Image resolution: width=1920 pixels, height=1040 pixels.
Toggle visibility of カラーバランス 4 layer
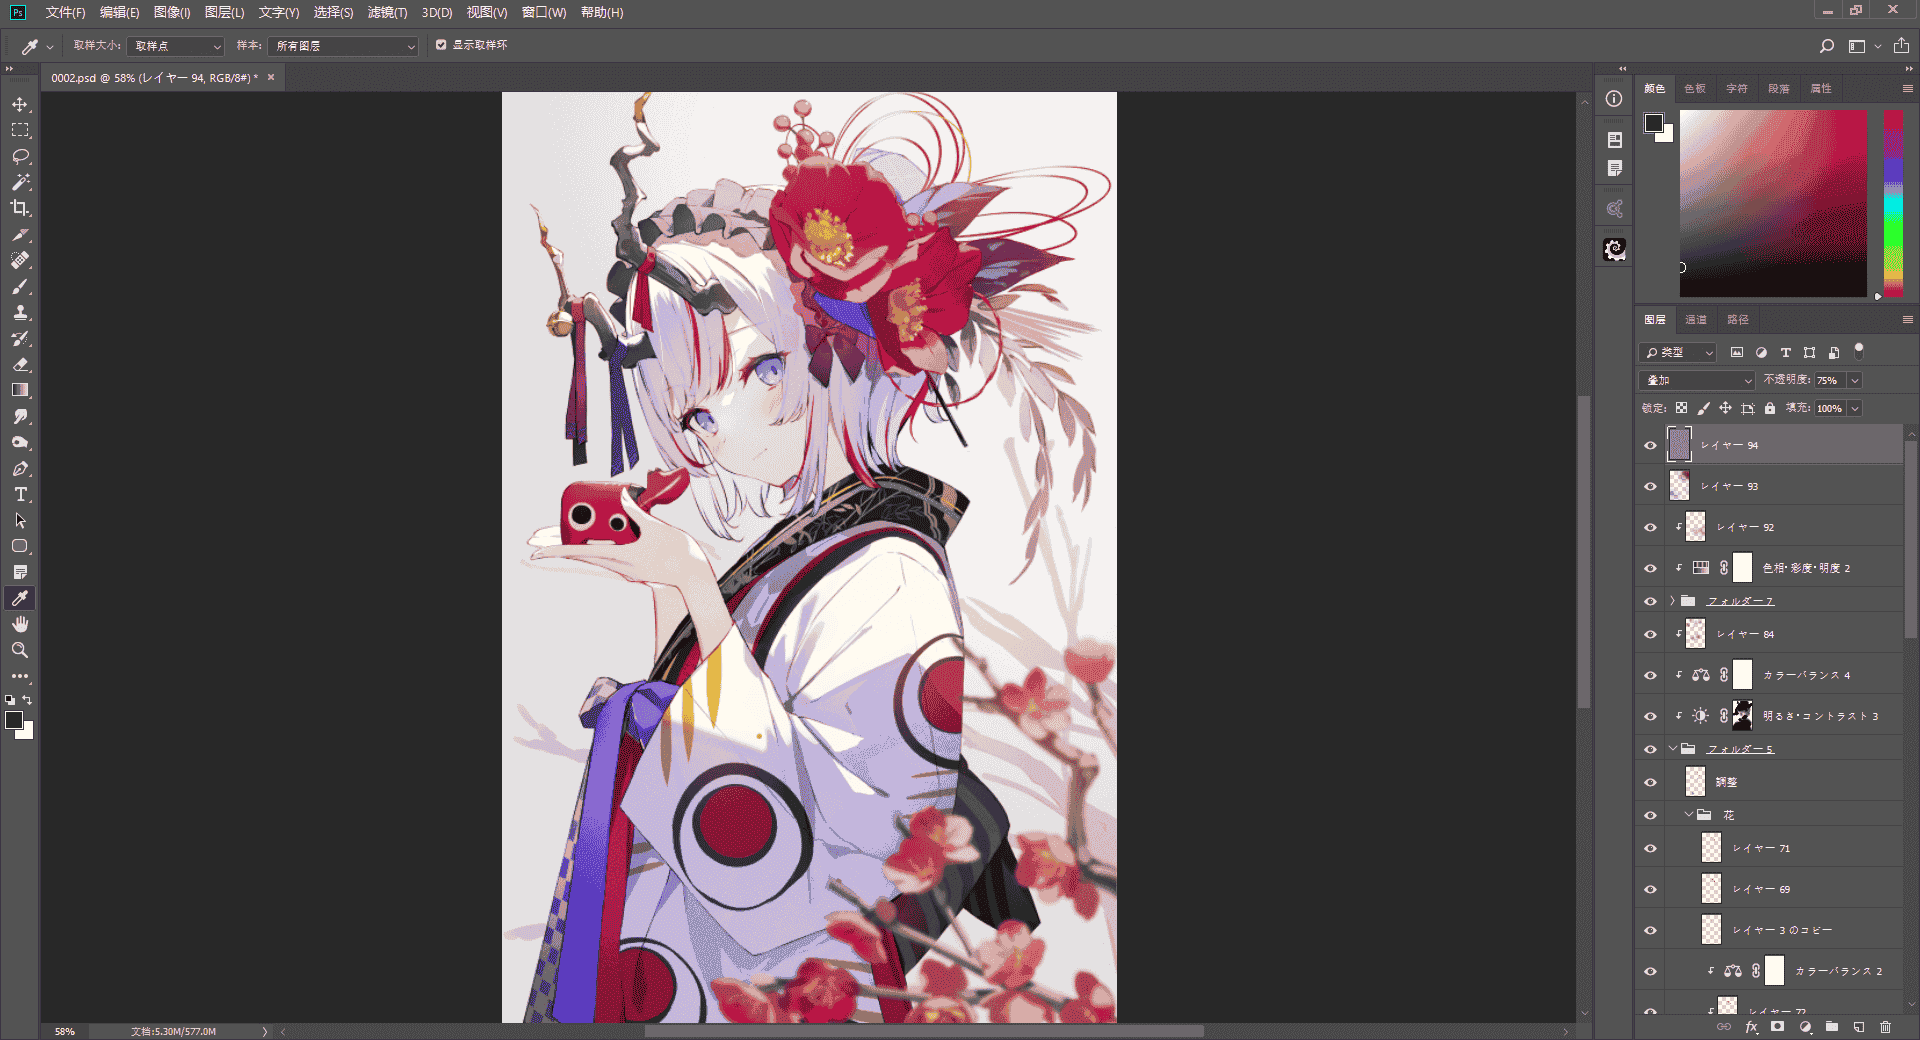click(x=1651, y=675)
